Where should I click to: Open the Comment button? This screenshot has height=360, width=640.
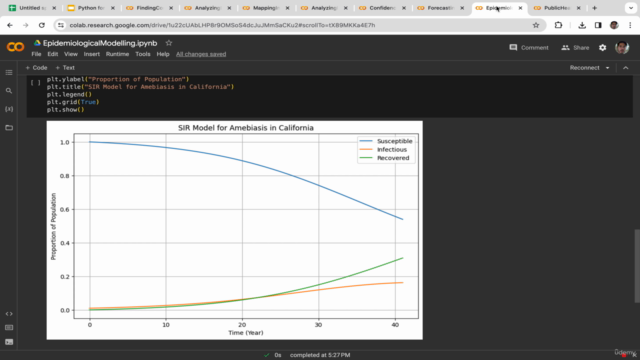coord(529,48)
